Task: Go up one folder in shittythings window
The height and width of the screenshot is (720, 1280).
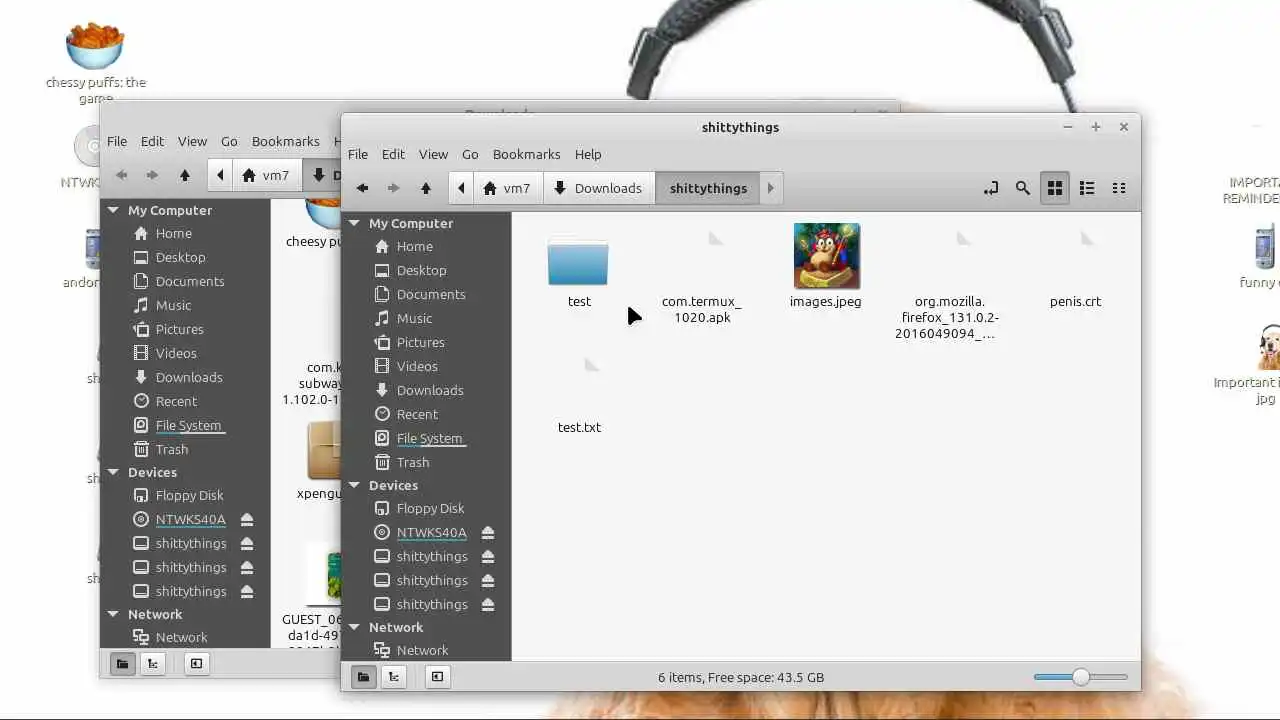Action: pos(425,188)
